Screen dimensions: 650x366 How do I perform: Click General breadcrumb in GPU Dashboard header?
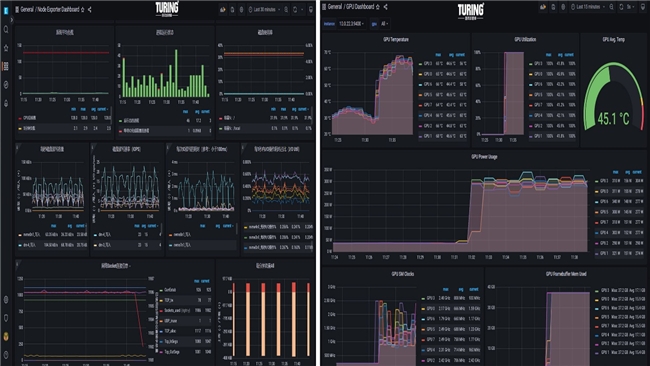[335, 7]
